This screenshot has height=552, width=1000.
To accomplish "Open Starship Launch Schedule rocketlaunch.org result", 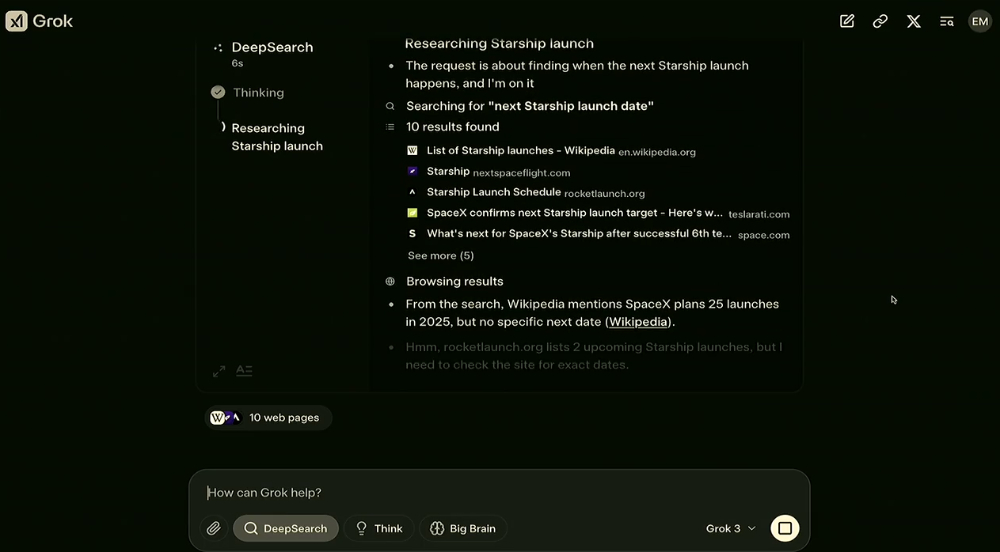I will [536, 192].
